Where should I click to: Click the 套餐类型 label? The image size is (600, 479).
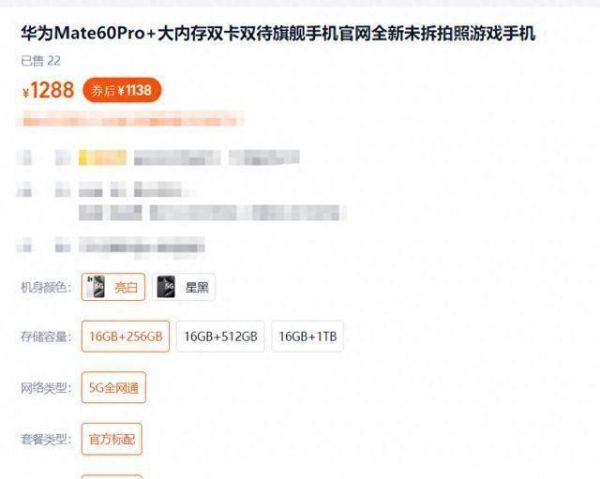point(46,439)
